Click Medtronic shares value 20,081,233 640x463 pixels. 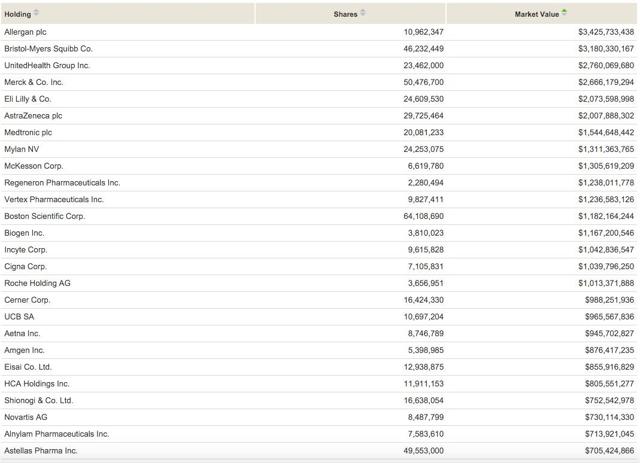(423, 132)
